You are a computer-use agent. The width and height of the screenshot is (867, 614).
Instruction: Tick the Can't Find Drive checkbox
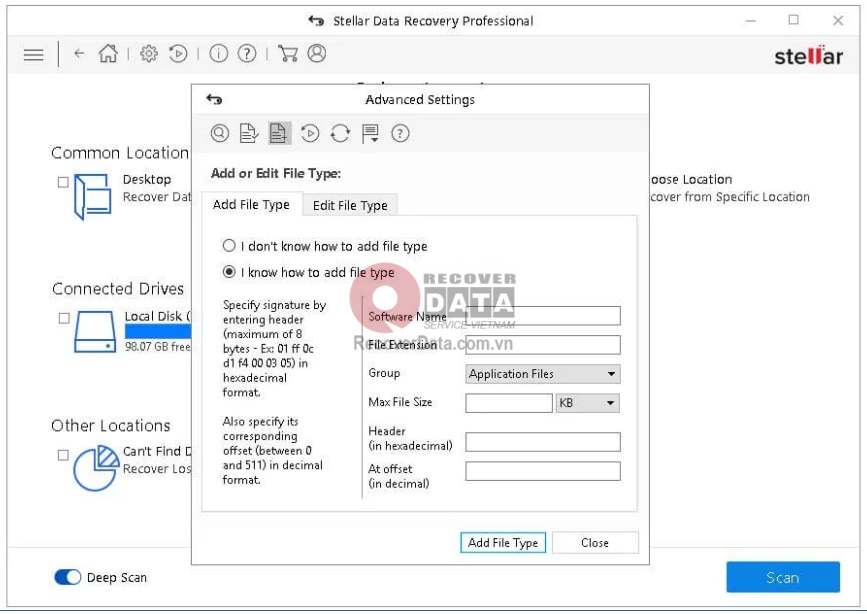click(x=64, y=455)
